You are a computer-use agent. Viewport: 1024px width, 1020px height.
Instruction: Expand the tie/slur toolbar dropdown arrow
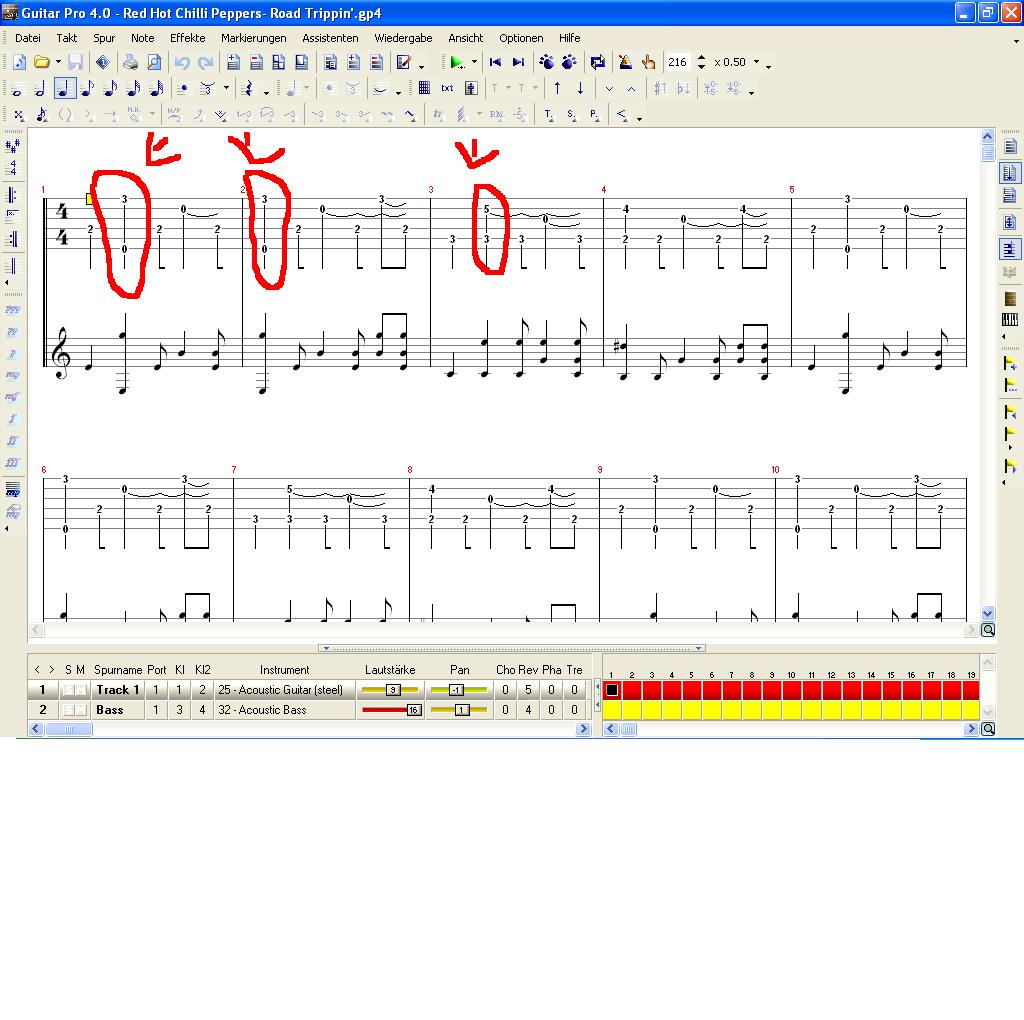[398, 91]
